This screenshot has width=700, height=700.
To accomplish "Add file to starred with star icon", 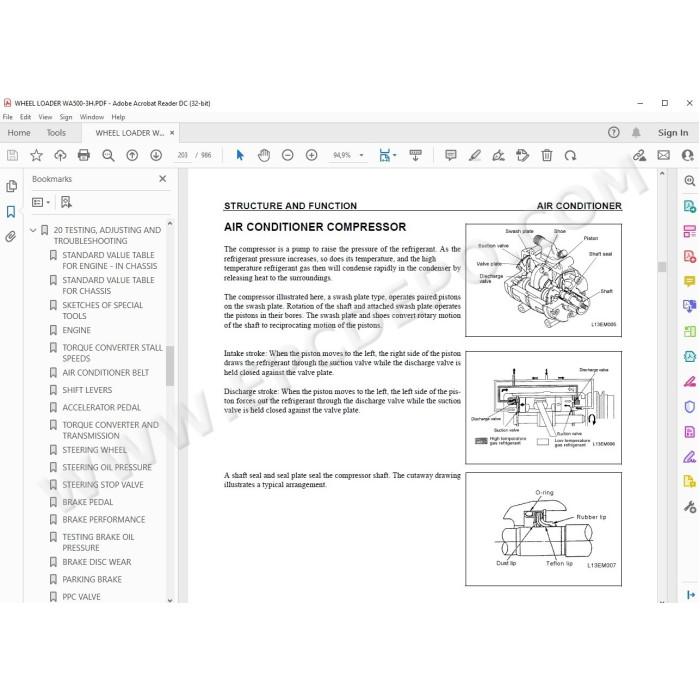I will point(36,155).
